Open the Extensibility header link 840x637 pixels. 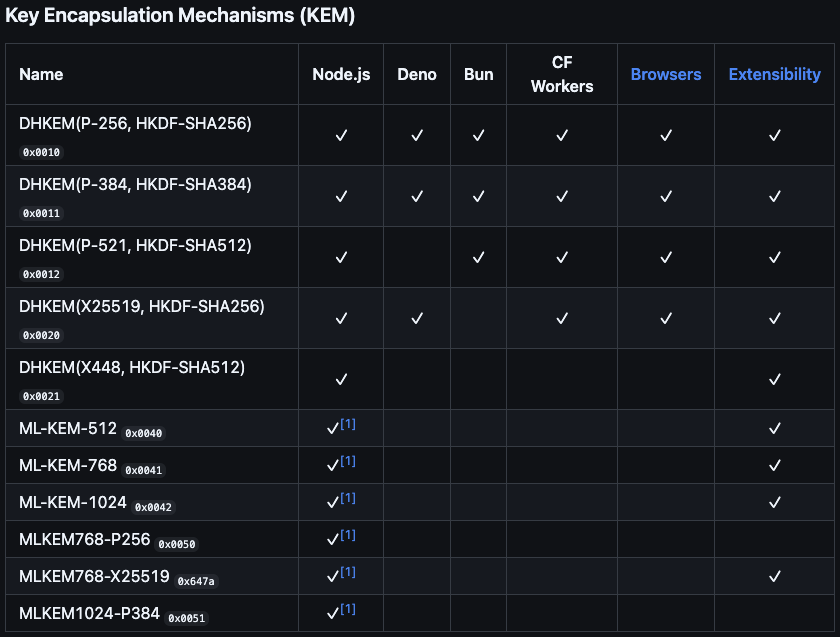click(x=774, y=74)
